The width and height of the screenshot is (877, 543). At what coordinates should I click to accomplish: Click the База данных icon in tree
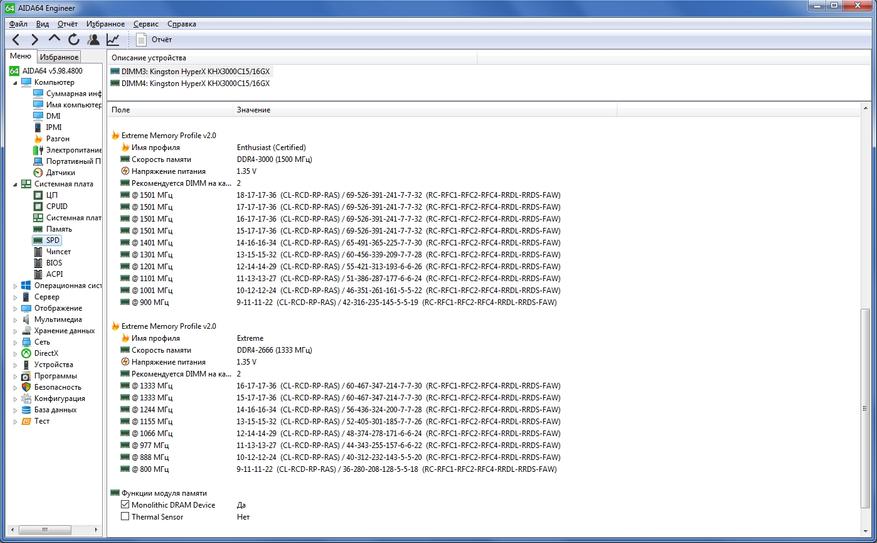click(x=26, y=410)
